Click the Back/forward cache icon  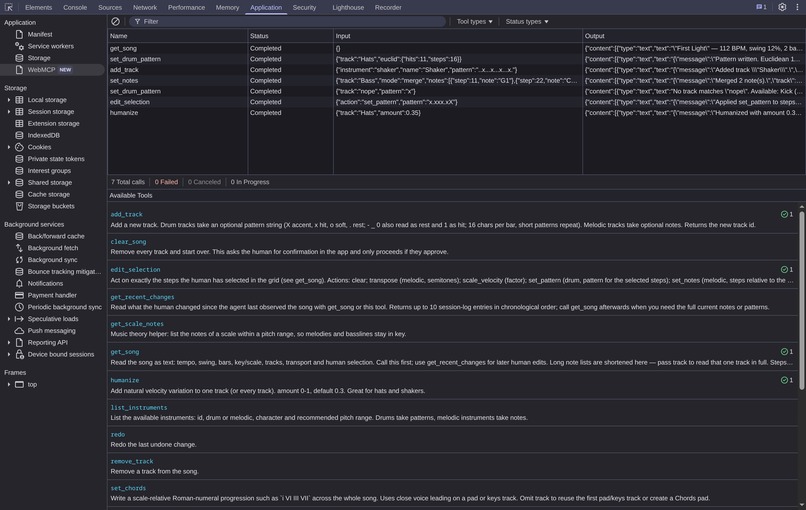click(19, 236)
